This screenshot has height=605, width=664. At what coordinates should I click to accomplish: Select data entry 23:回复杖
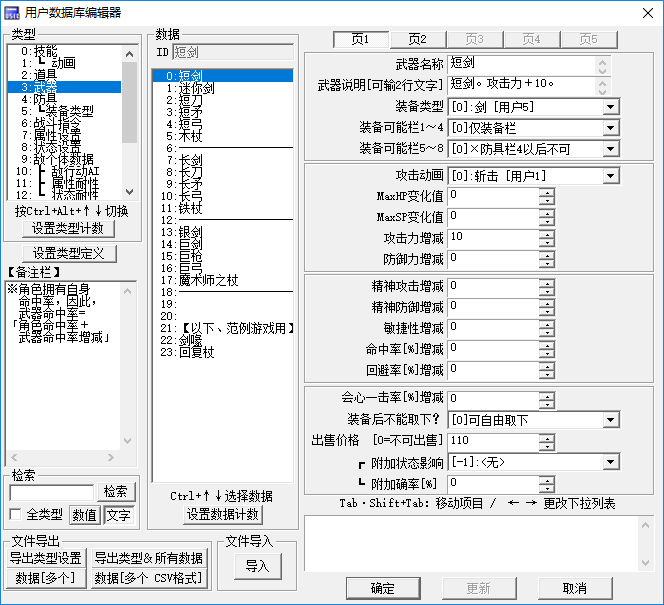point(223,352)
